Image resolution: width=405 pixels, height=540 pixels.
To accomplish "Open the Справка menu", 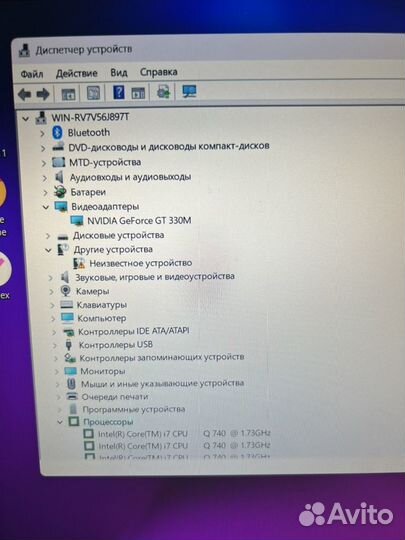I will [158, 72].
